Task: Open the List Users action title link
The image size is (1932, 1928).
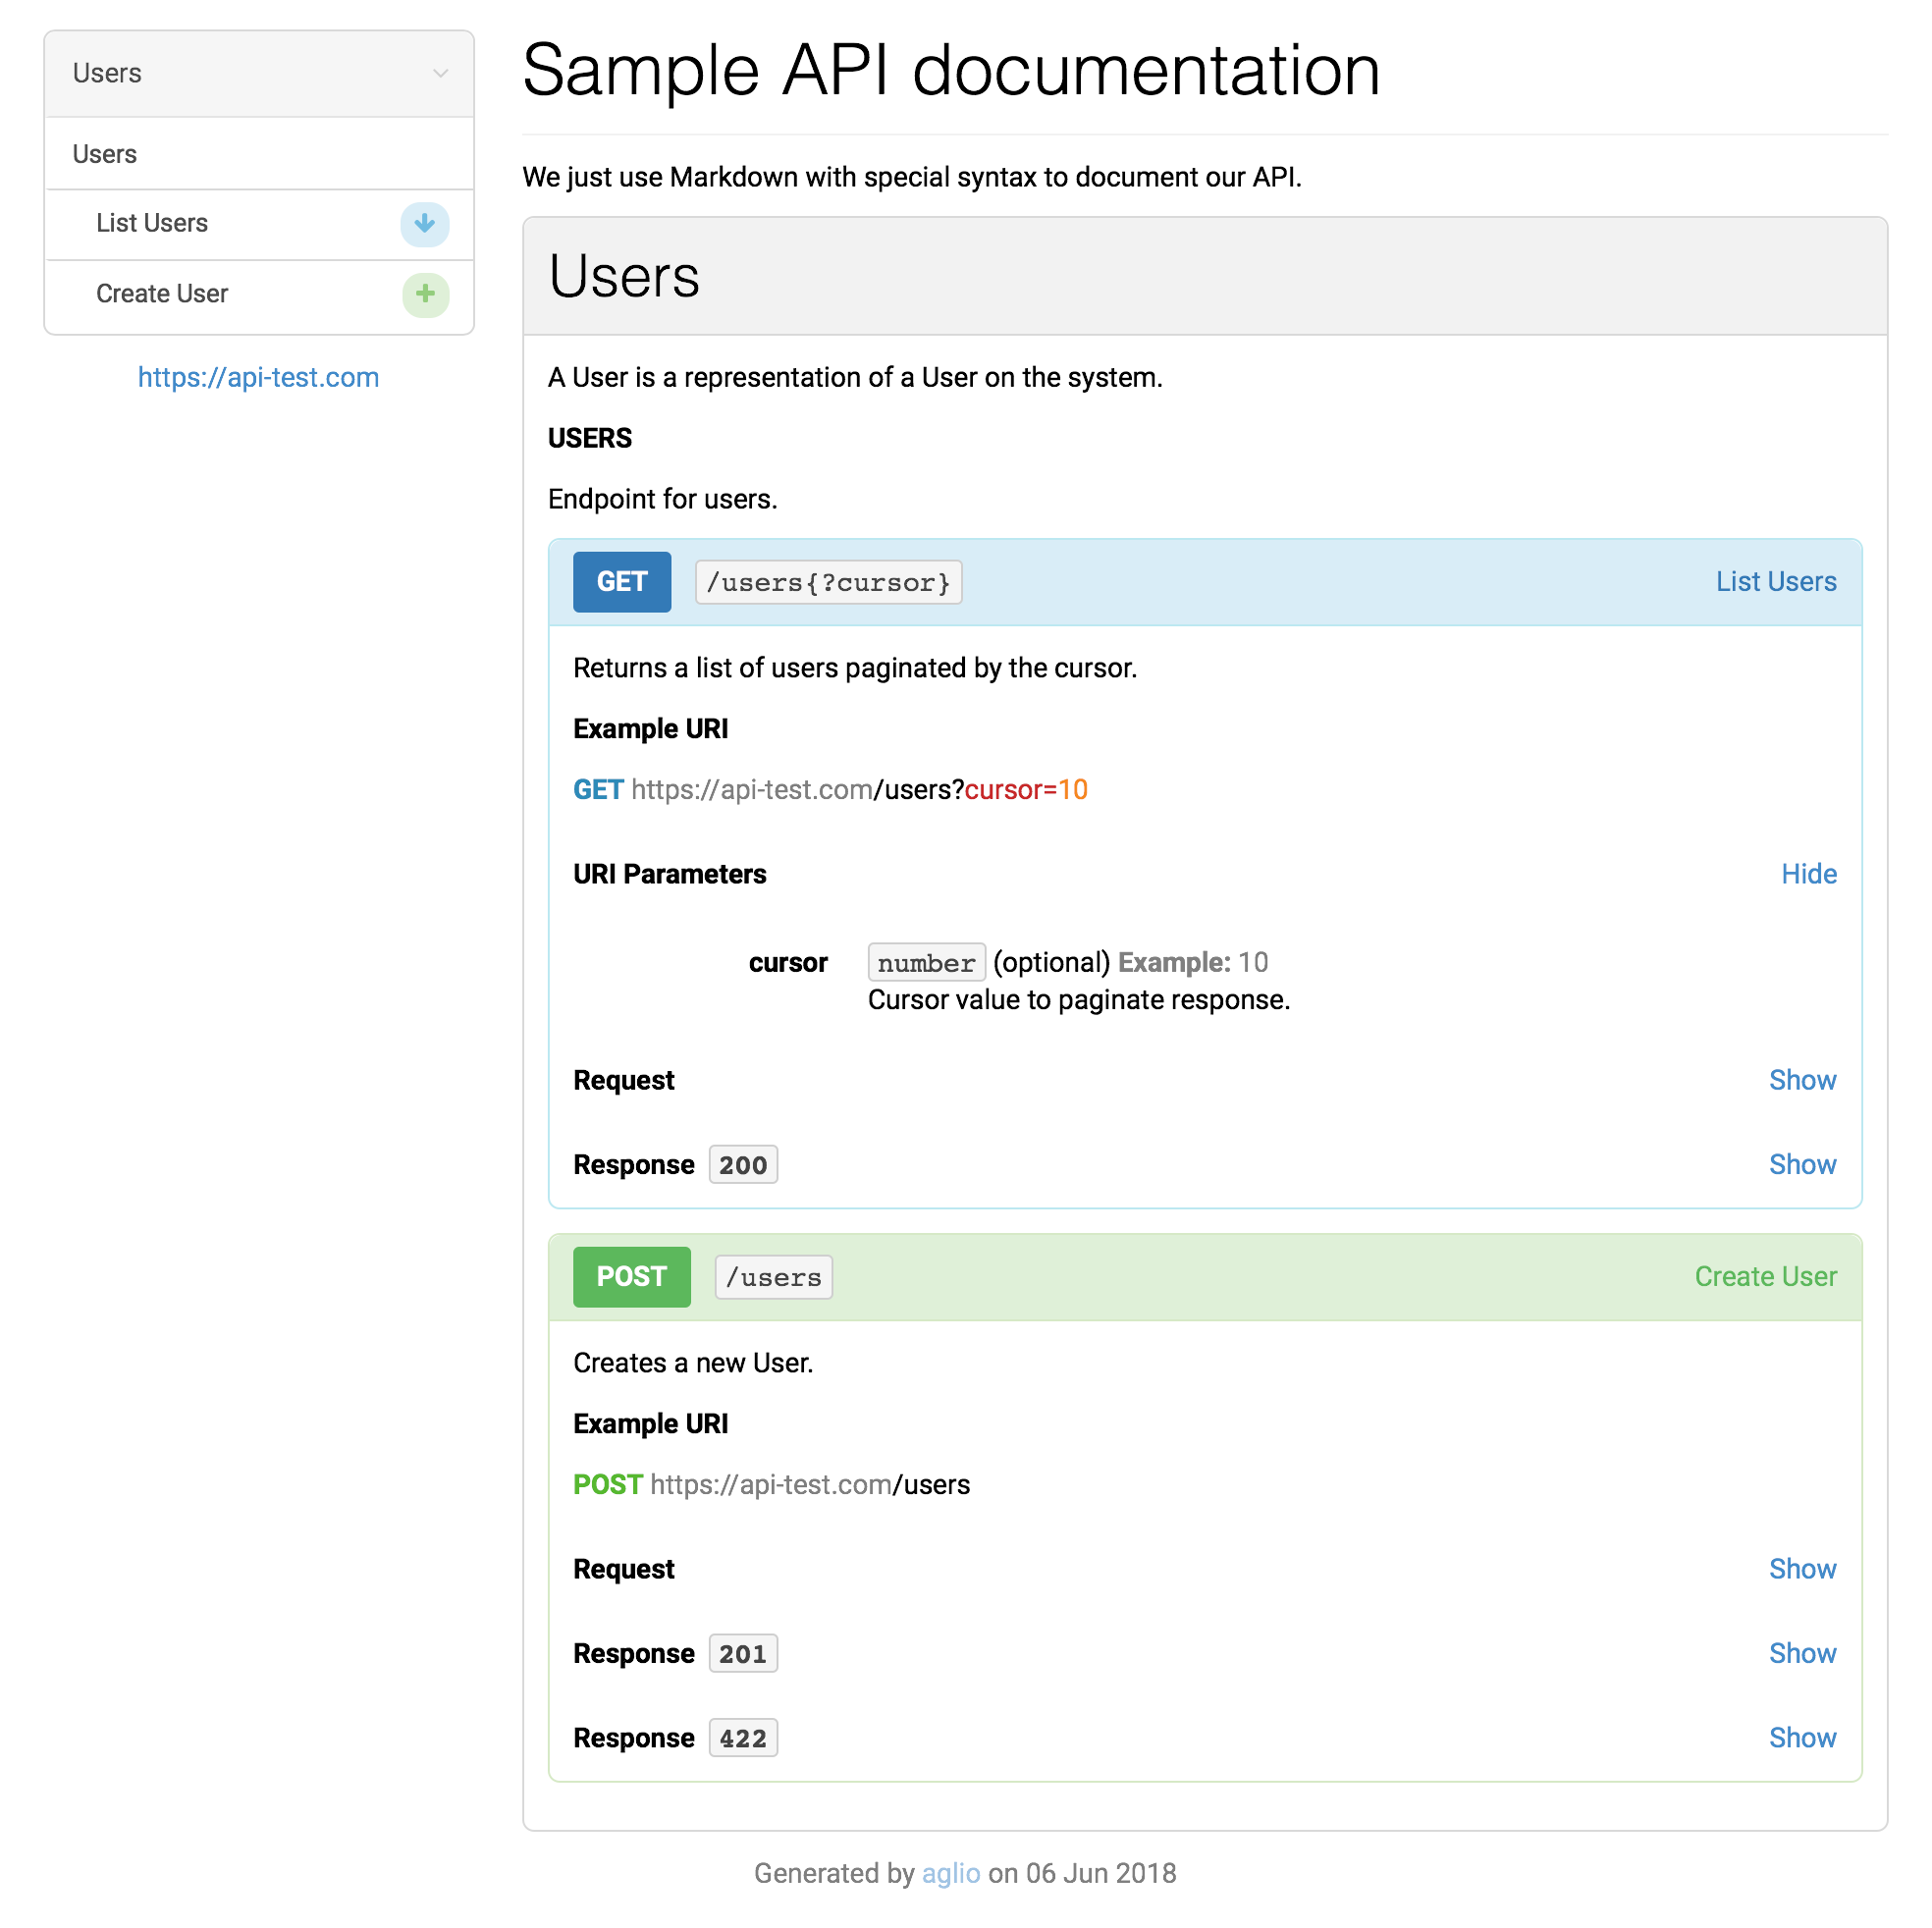Action: (x=1776, y=582)
